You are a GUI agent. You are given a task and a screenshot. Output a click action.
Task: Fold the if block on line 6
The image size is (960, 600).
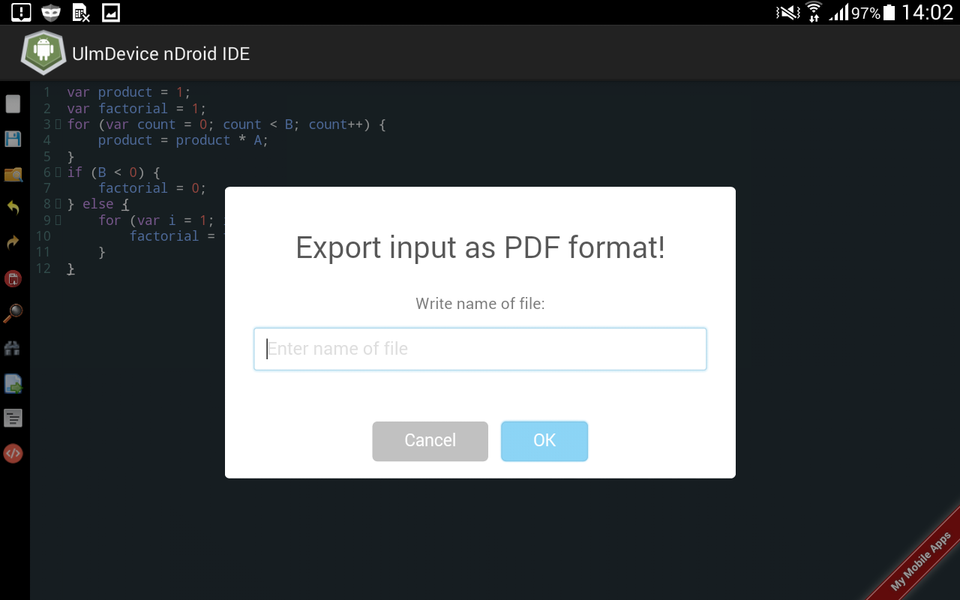(x=57, y=172)
